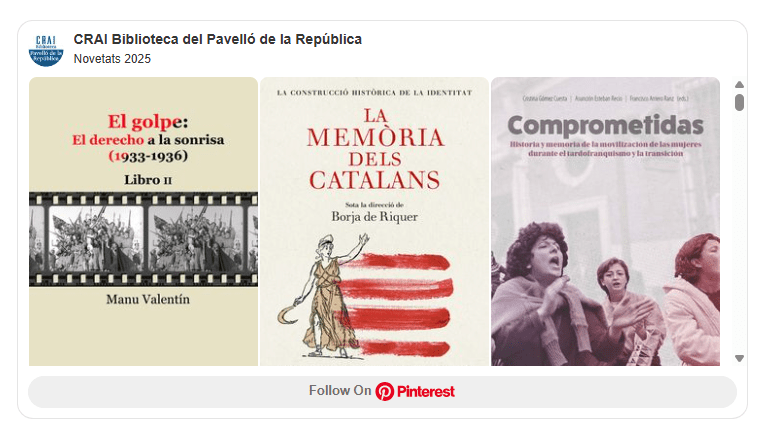Click the scrollbar up arrow
Viewport: 782px width, 442px height.
[739, 84]
